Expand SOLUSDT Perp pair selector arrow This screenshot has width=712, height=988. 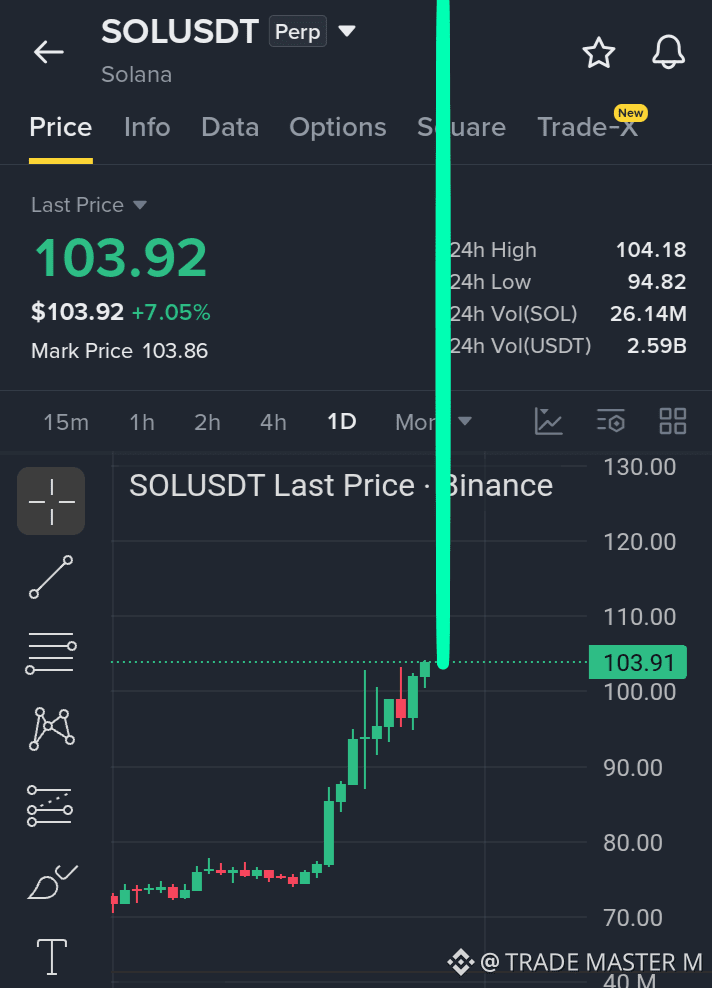click(347, 30)
